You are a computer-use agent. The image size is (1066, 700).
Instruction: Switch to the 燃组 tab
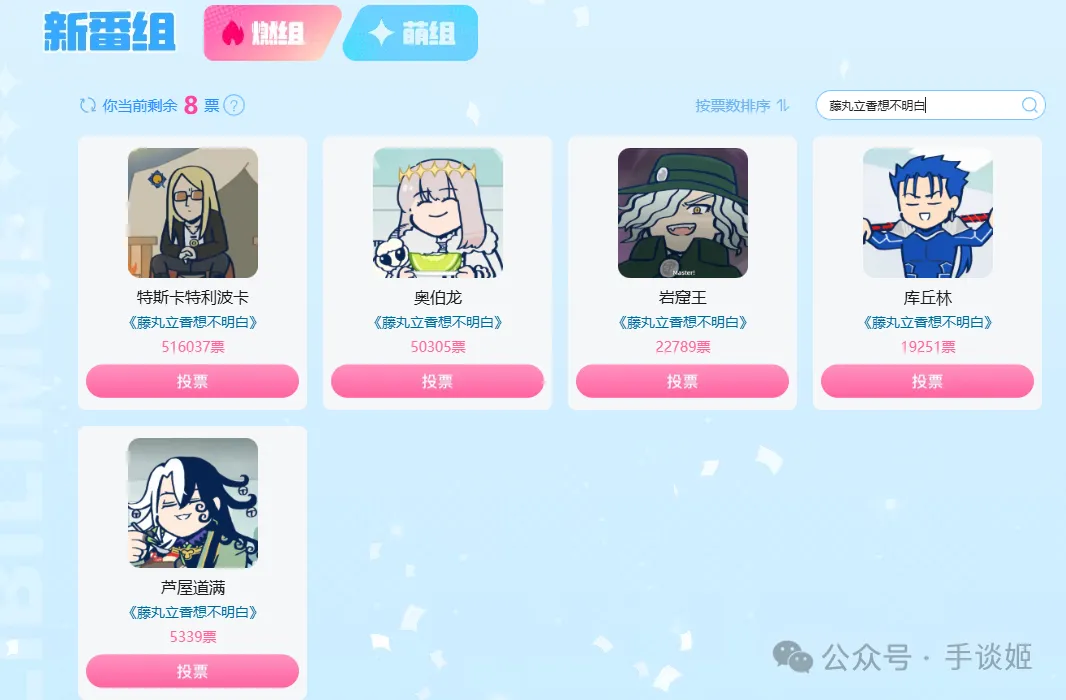270,33
